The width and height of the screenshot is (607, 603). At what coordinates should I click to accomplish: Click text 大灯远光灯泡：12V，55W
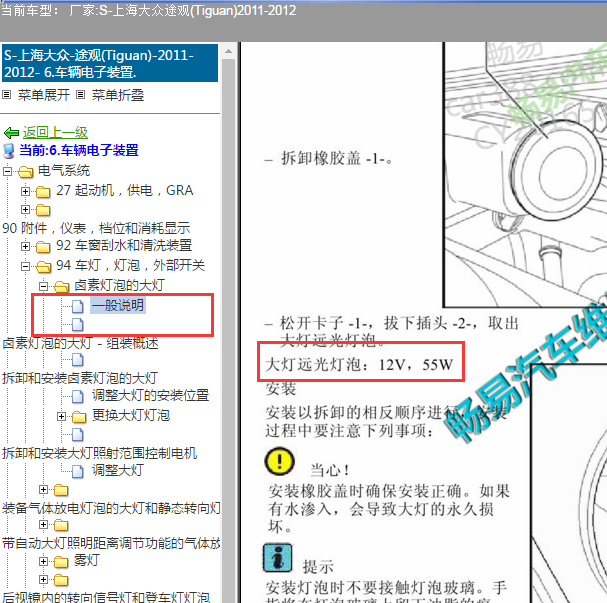[x=359, y=364]
